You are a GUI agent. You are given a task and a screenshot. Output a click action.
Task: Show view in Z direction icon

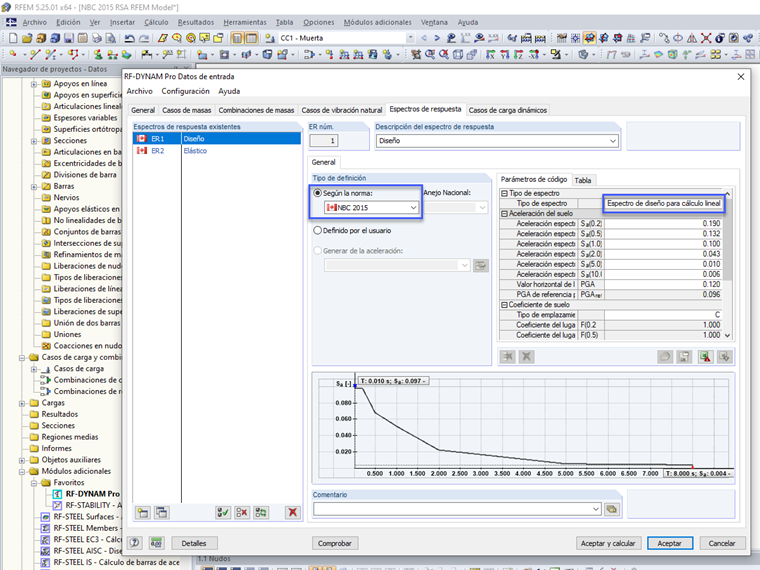click(519, 55)
